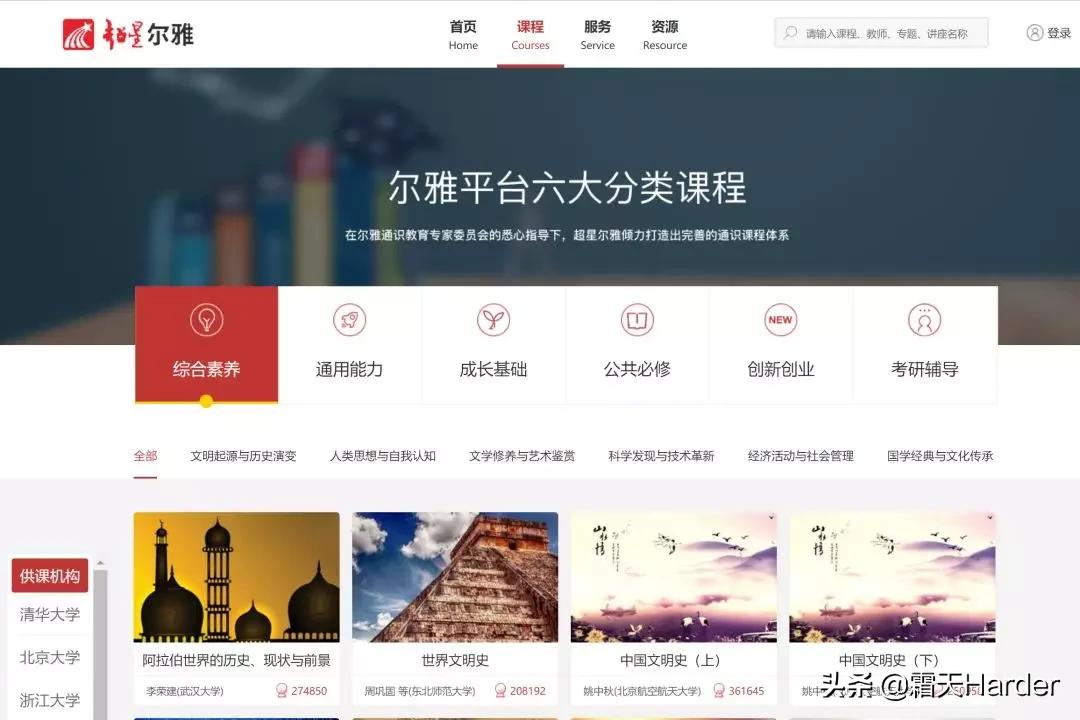The image size is (1080, 720).
Task: Expand the 供课机构 institution panel
Action: click(49, 574)
